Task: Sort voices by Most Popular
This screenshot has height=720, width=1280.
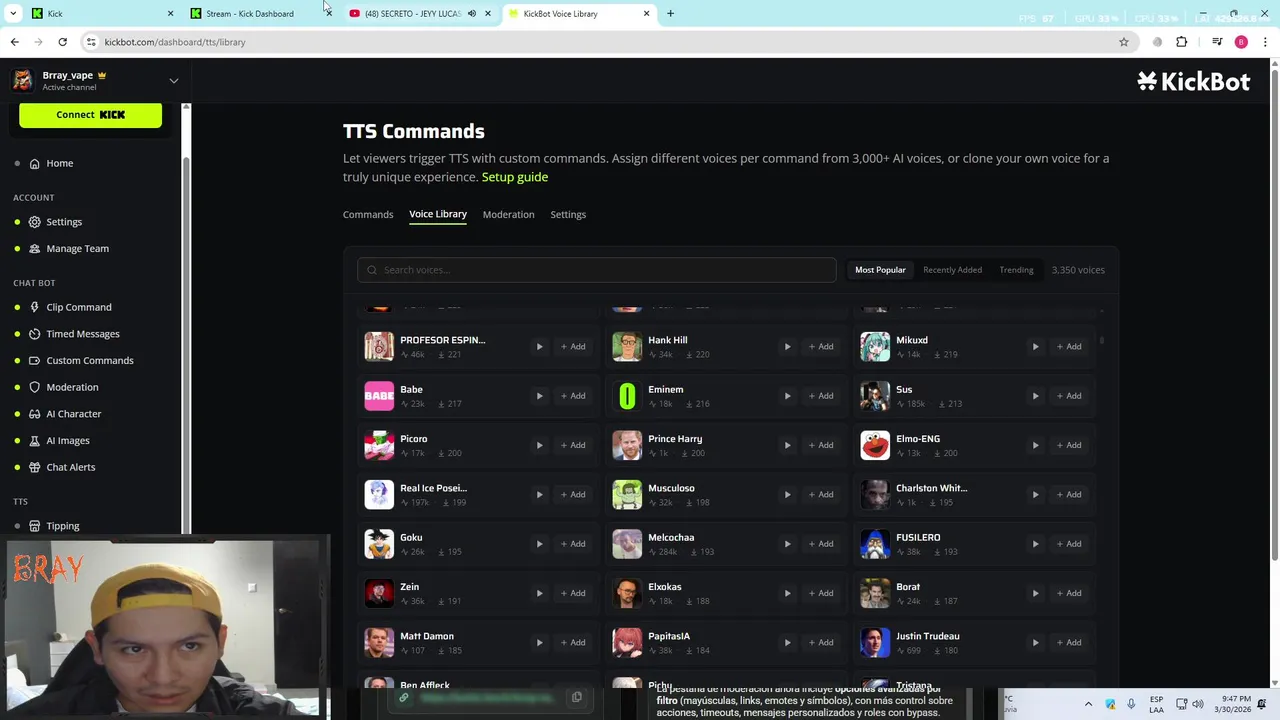Action: (880, 270)
